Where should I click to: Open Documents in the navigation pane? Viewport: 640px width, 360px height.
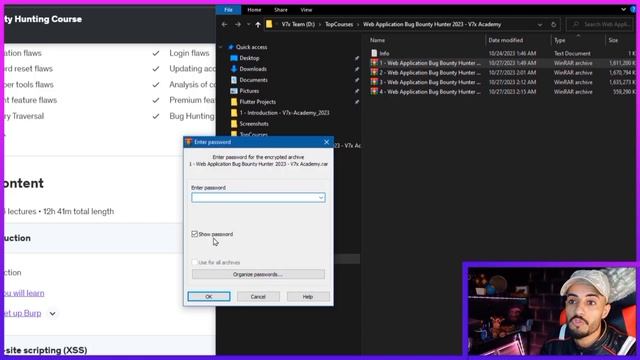tap(253, 80)
